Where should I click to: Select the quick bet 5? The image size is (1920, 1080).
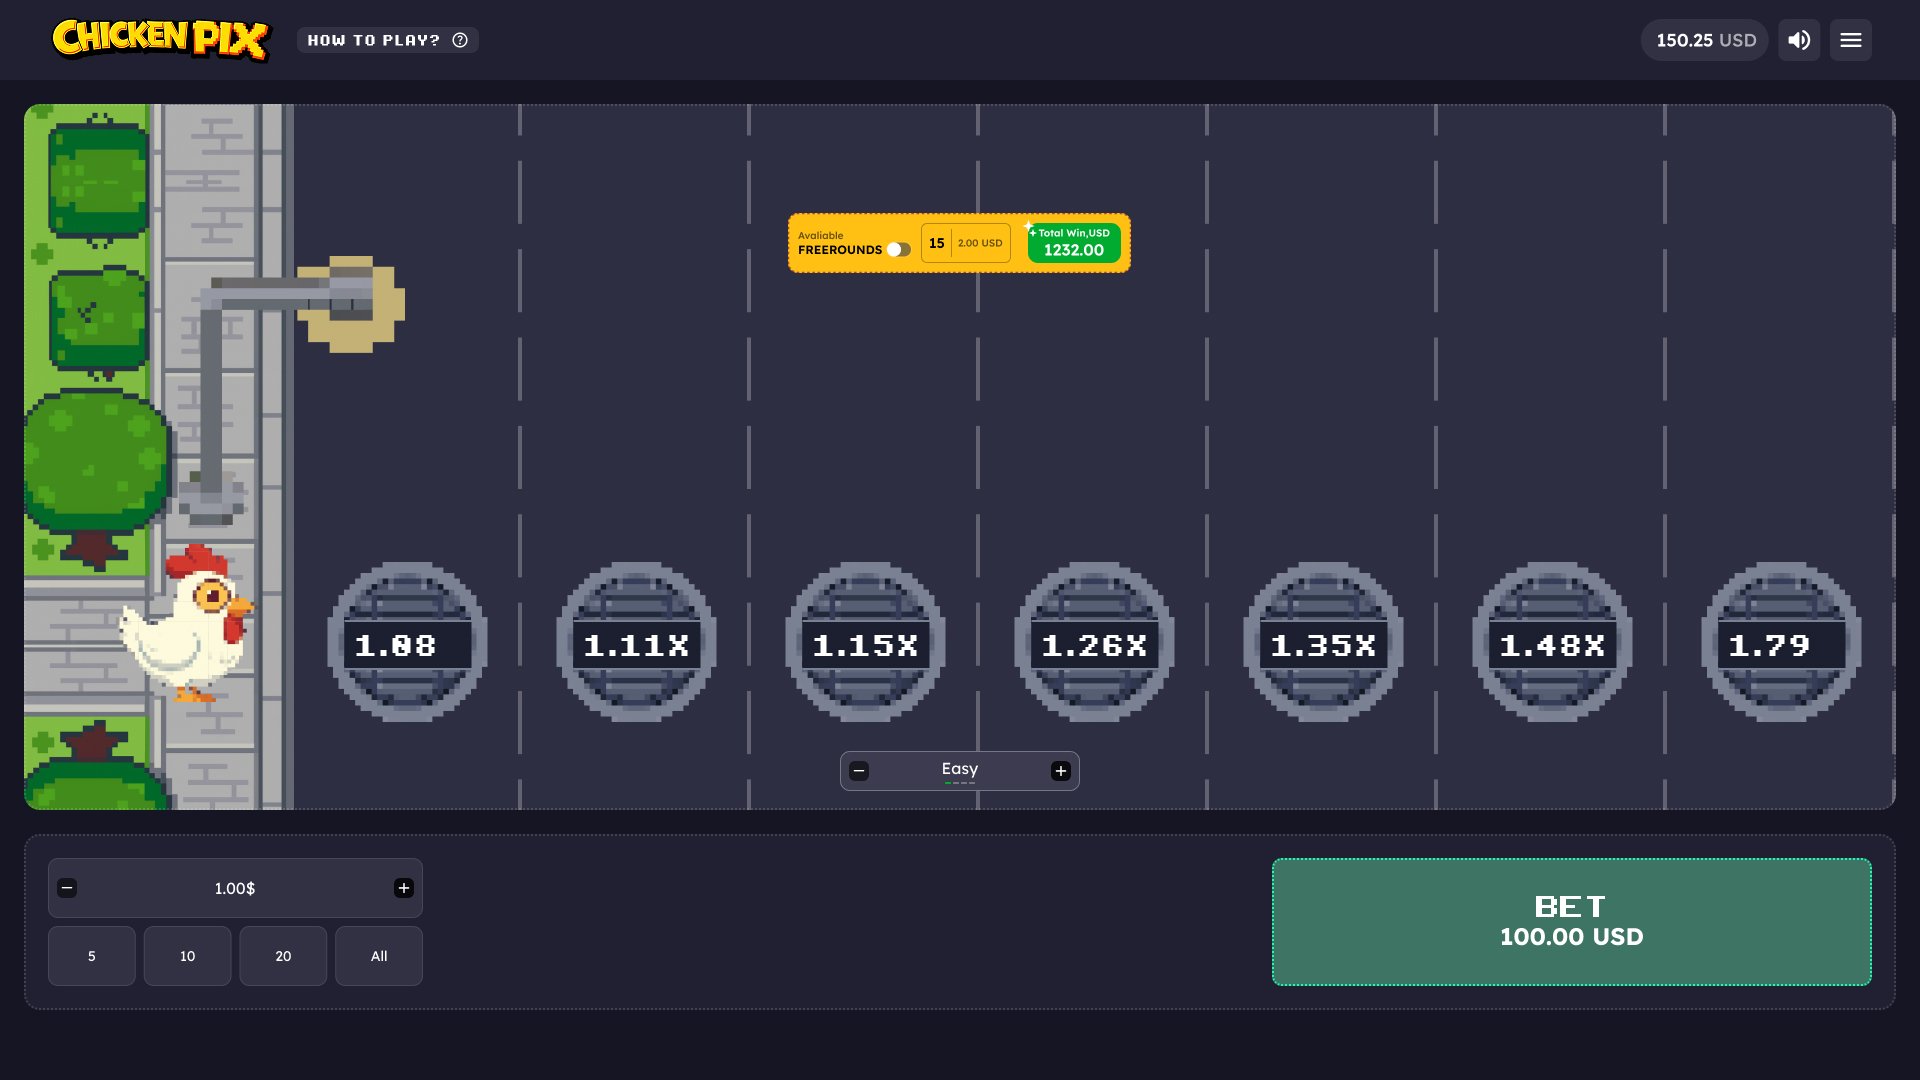click(91, 956)
